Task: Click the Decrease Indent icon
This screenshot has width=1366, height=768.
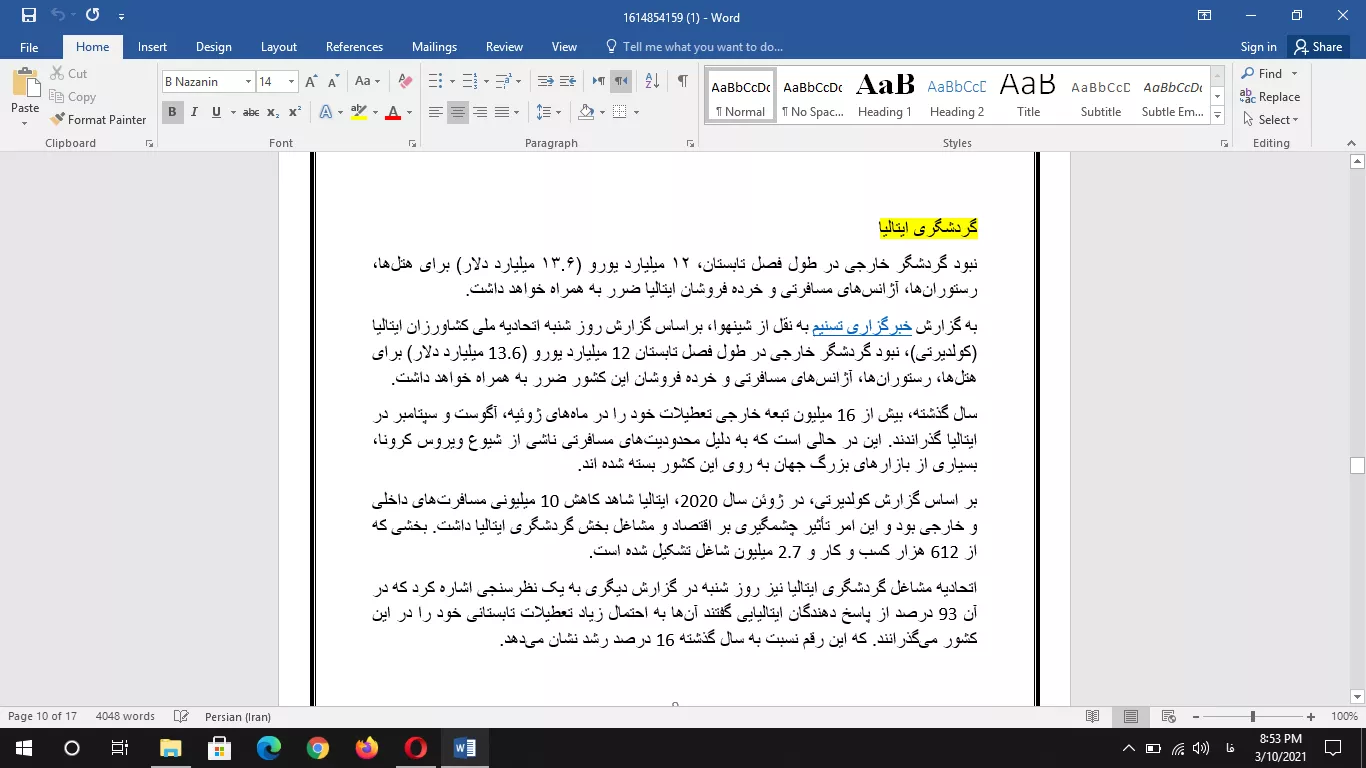Action: coord(545,82)
